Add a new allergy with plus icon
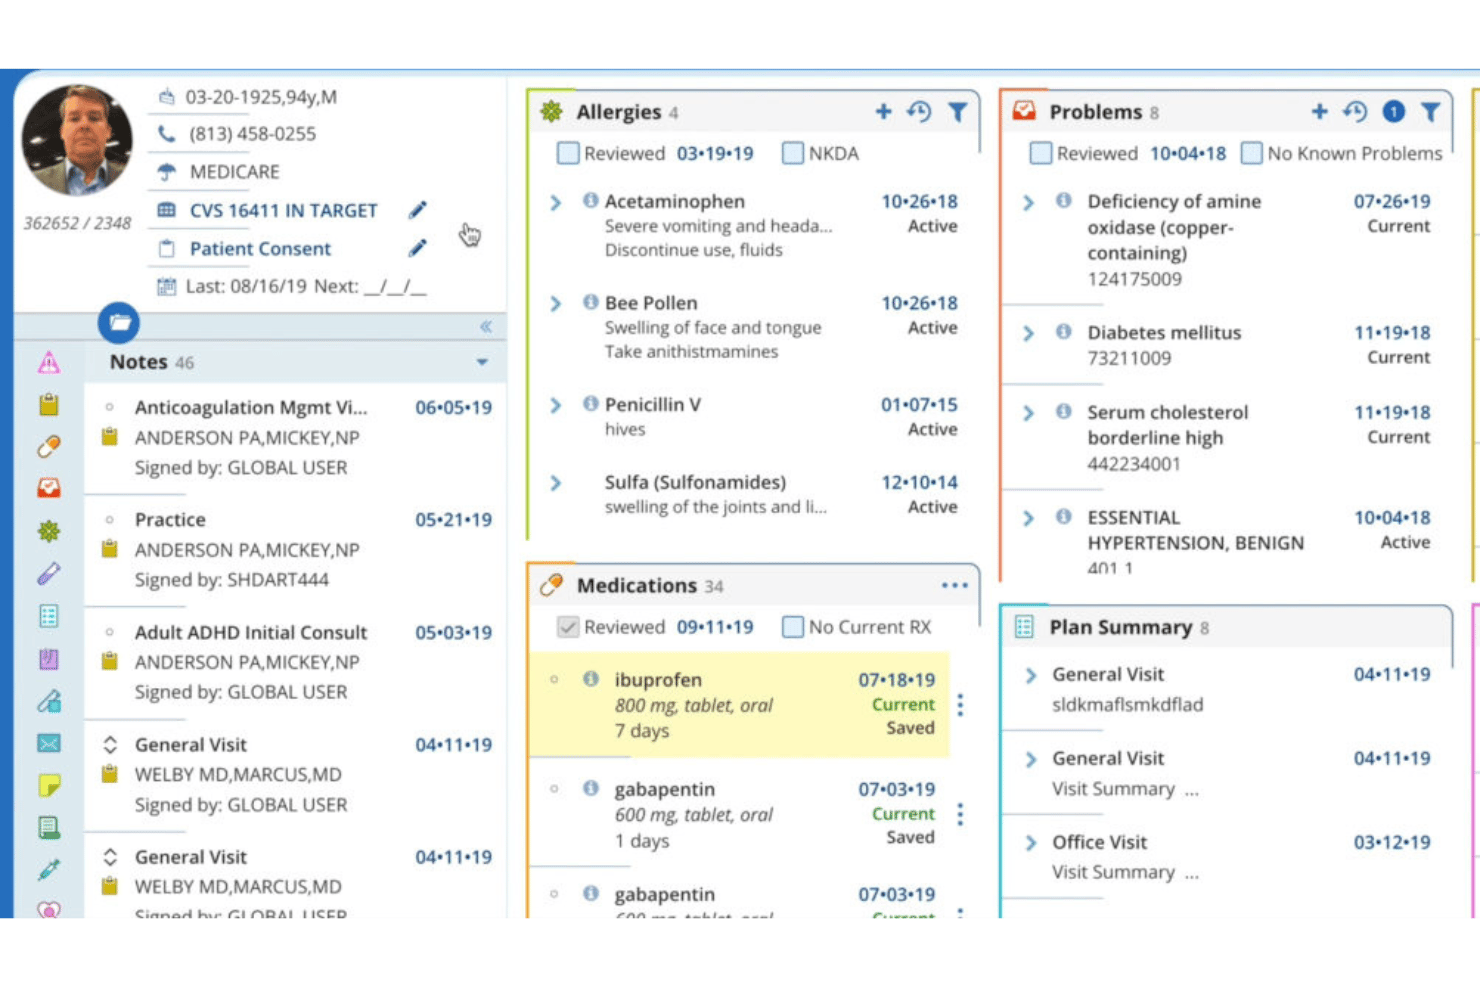Viewport: 1480px width, 987px height. [883, 111]
